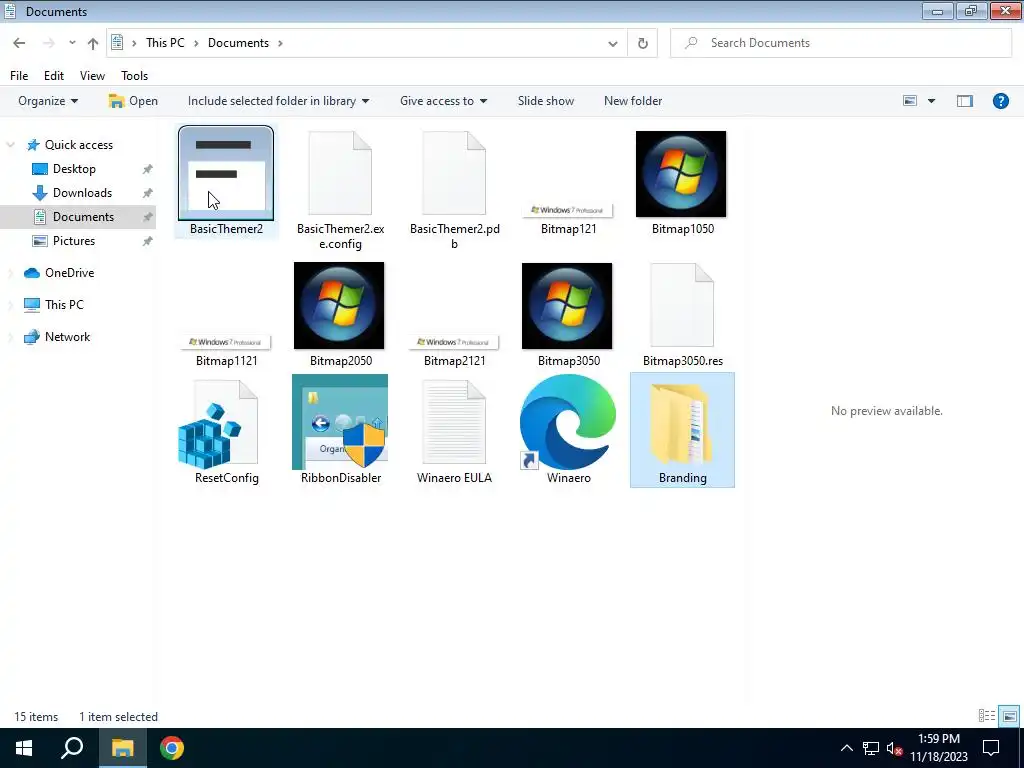Screen dimensions: 1024x768
Task: Select the Bitmap2121 image
Action: click(455, 350)
